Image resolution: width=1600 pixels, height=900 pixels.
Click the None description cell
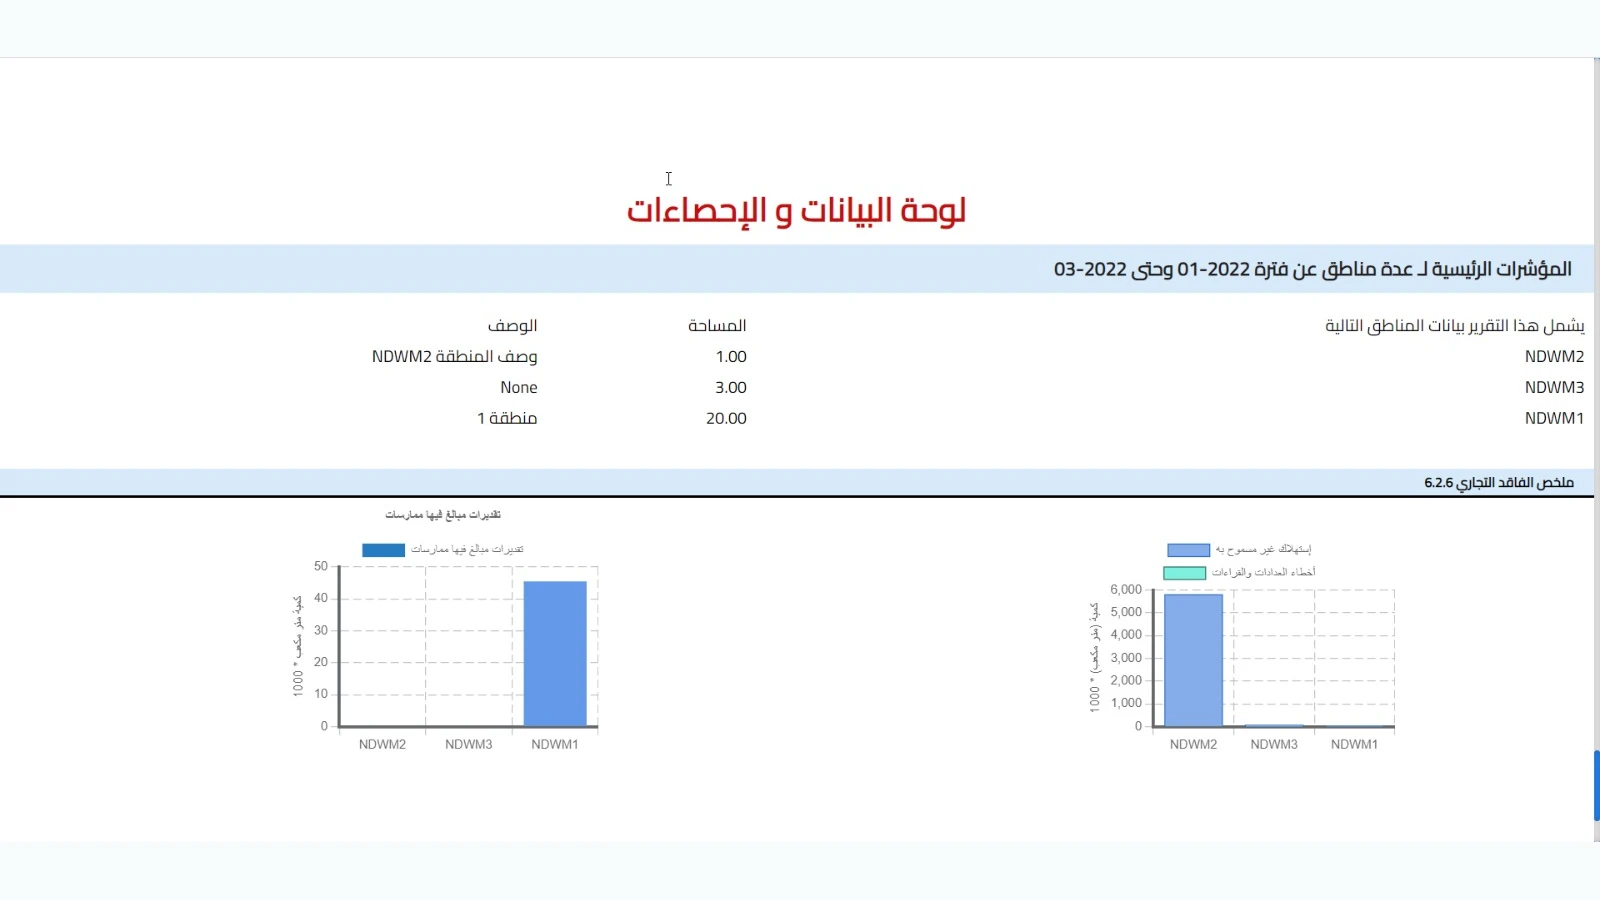(519, 388)
